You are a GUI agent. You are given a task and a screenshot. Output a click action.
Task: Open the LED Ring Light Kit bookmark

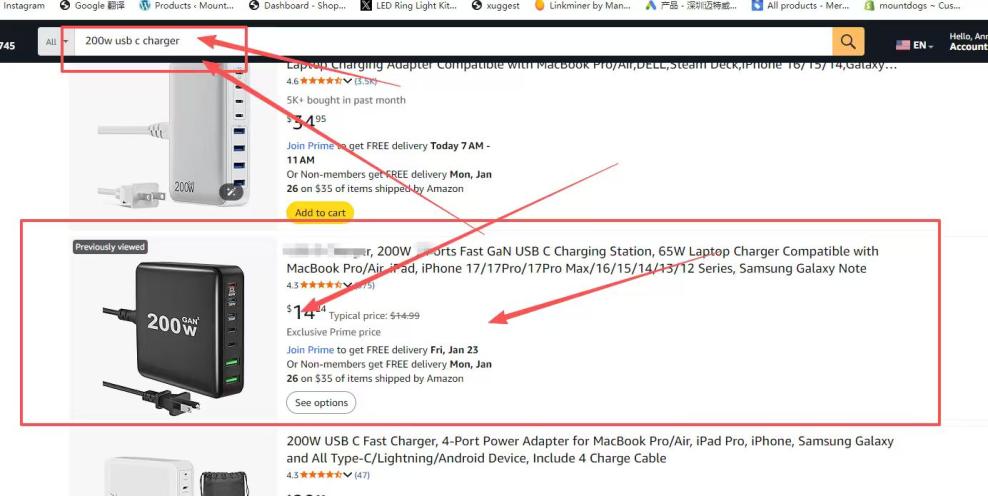click(410, 6)
